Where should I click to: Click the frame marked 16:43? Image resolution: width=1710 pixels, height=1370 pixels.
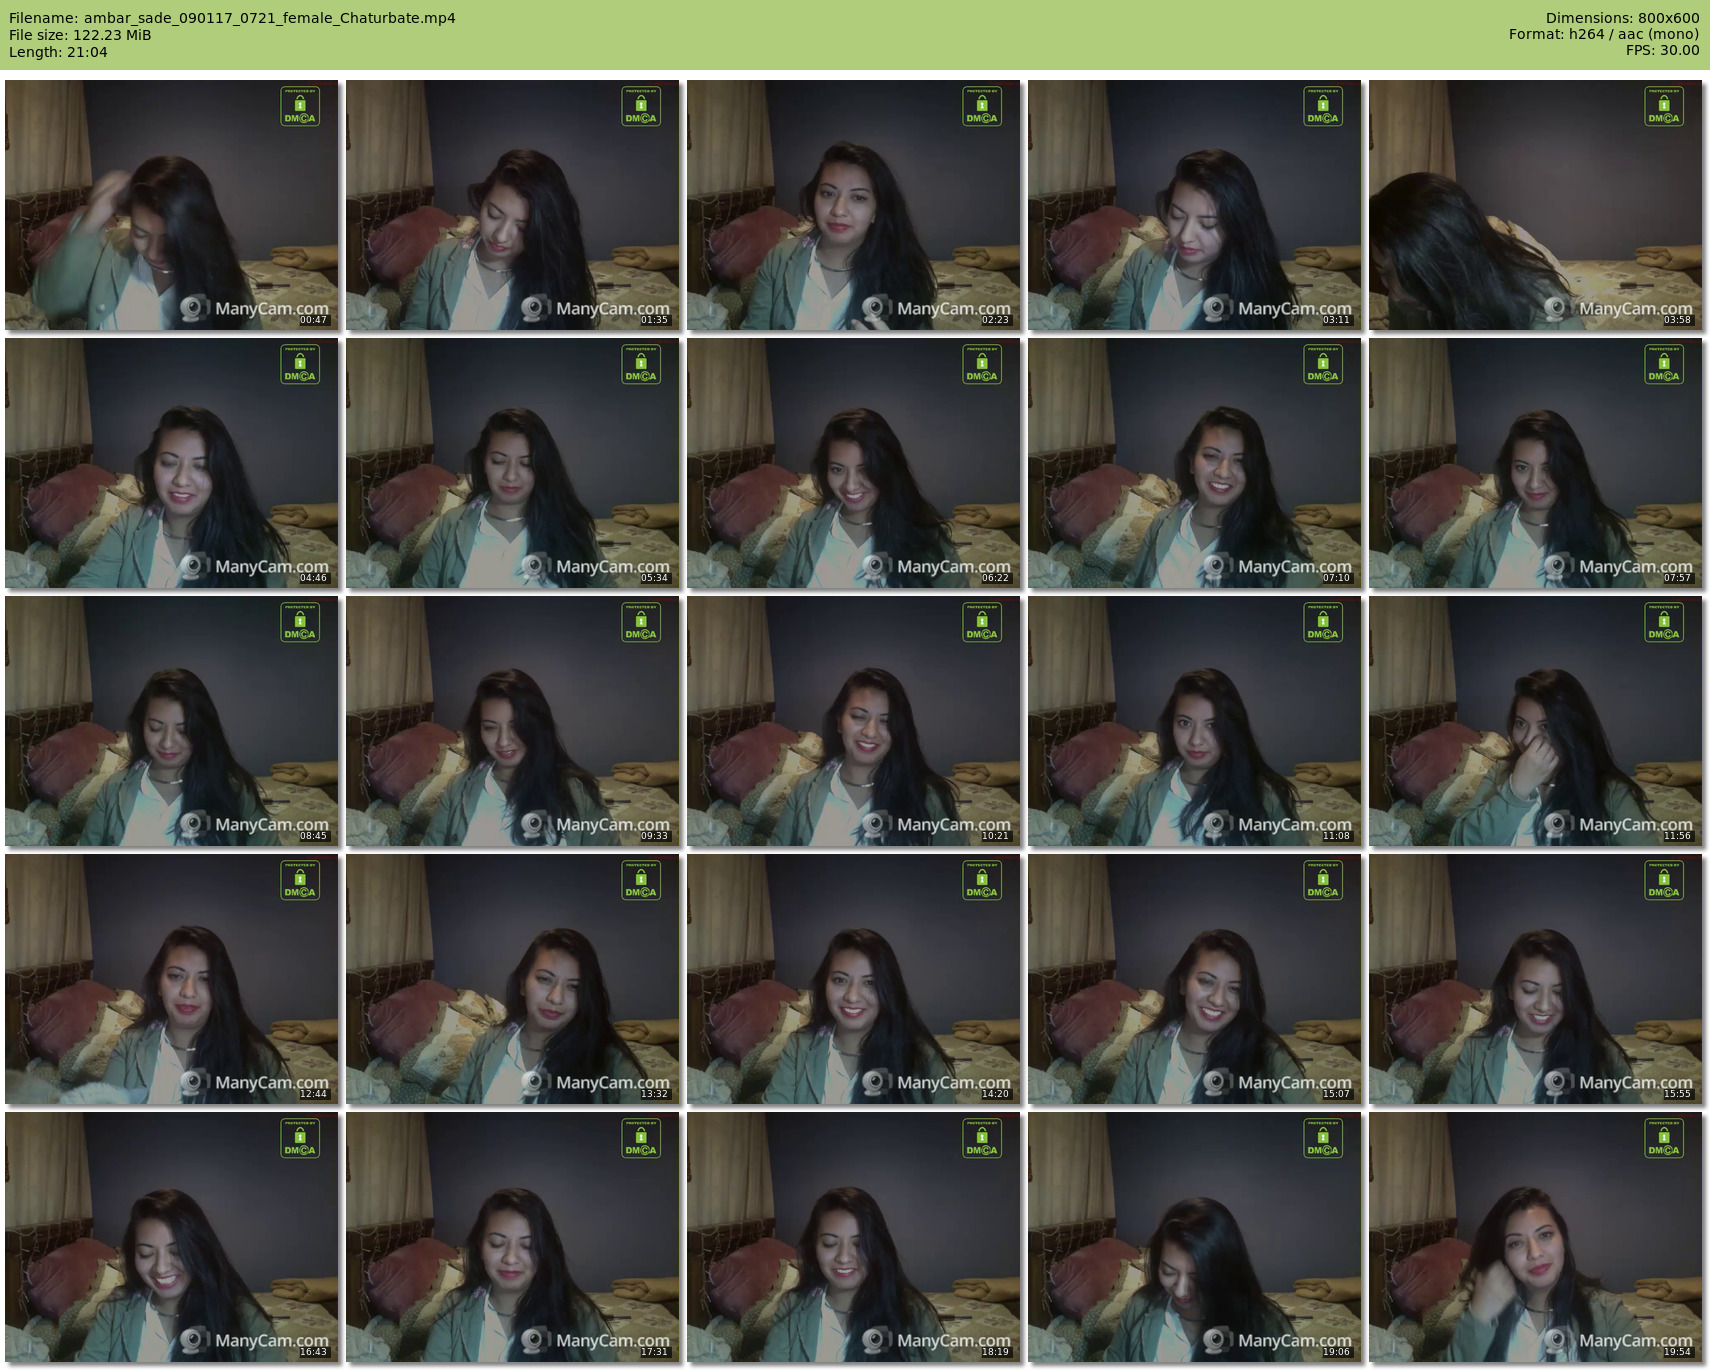pyautogui.click(x=172, y=1237)
